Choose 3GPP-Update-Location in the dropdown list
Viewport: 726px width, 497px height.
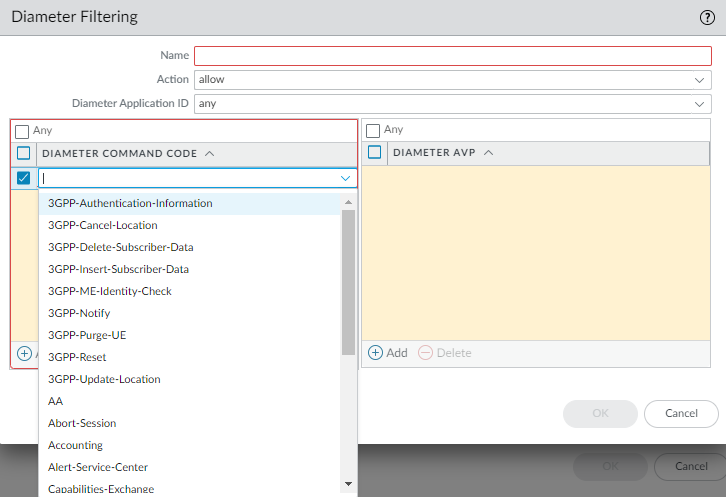point(104,379)
